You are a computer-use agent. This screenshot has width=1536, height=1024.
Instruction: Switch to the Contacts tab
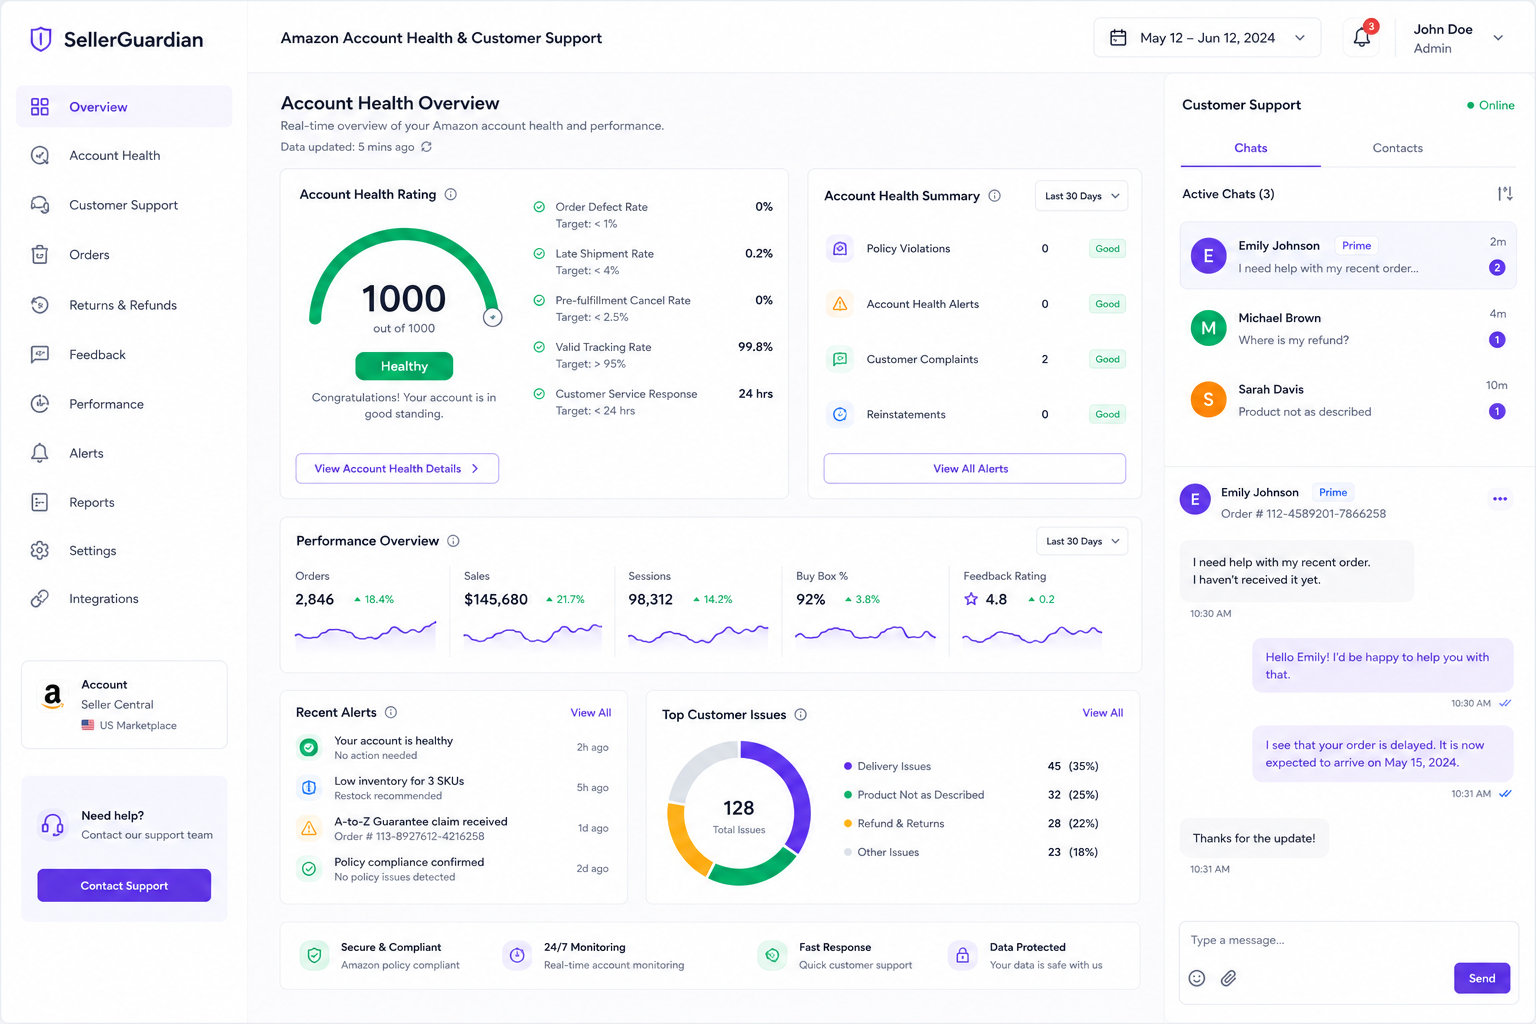click(1397, 148)
